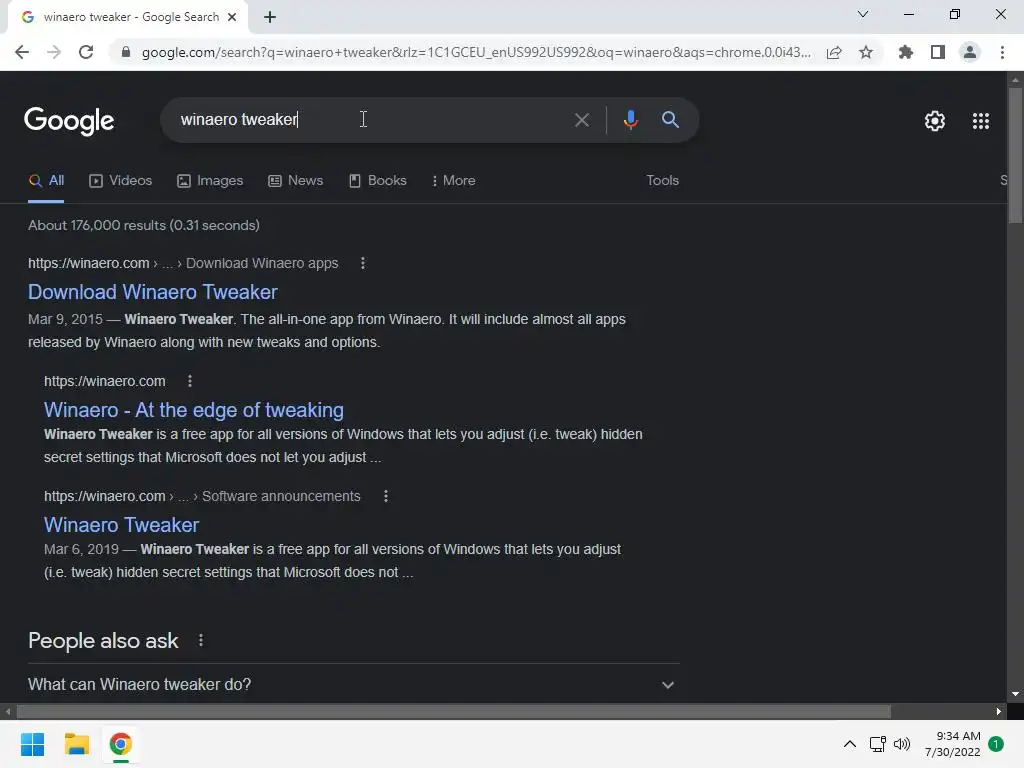
Task: Open File Explorer from the taskbar
Action: click(x=76, y=744)
